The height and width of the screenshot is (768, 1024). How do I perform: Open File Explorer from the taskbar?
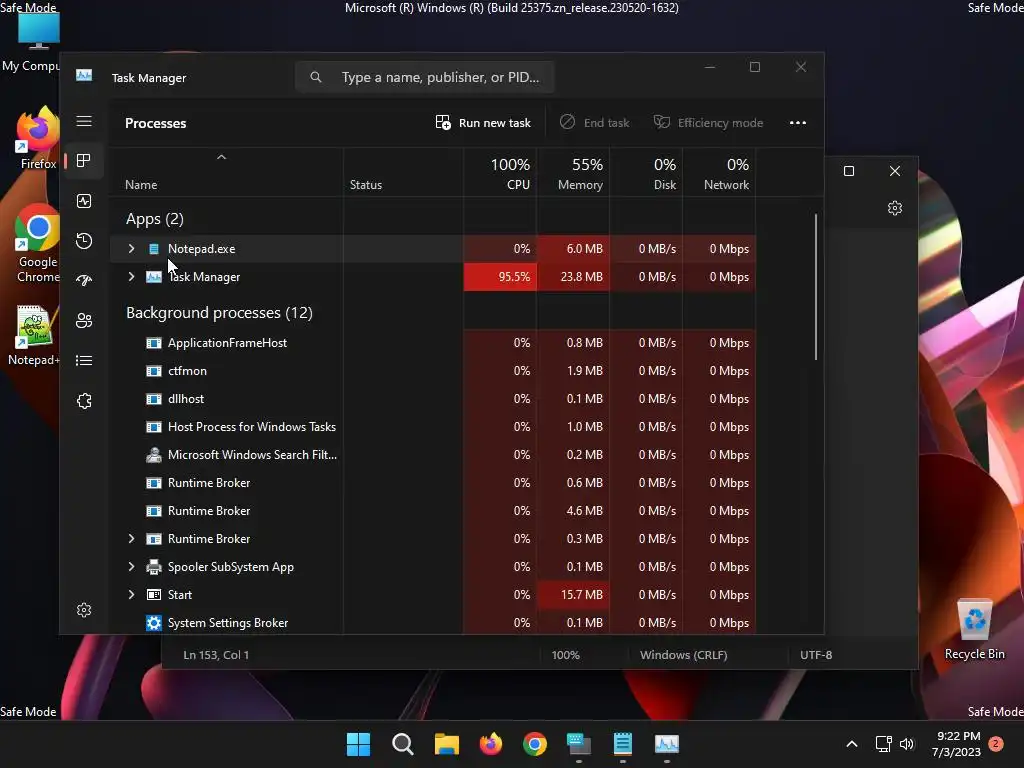(447, 744)
